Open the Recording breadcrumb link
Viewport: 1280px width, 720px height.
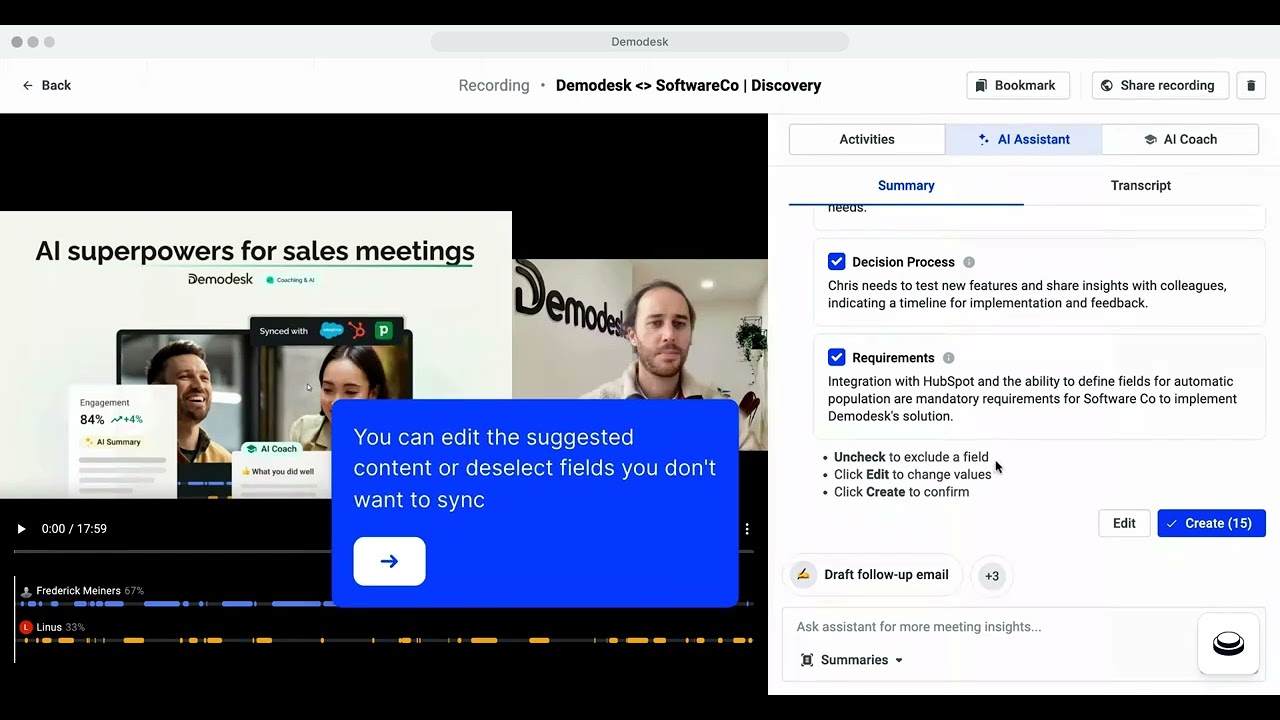point(494,85)
